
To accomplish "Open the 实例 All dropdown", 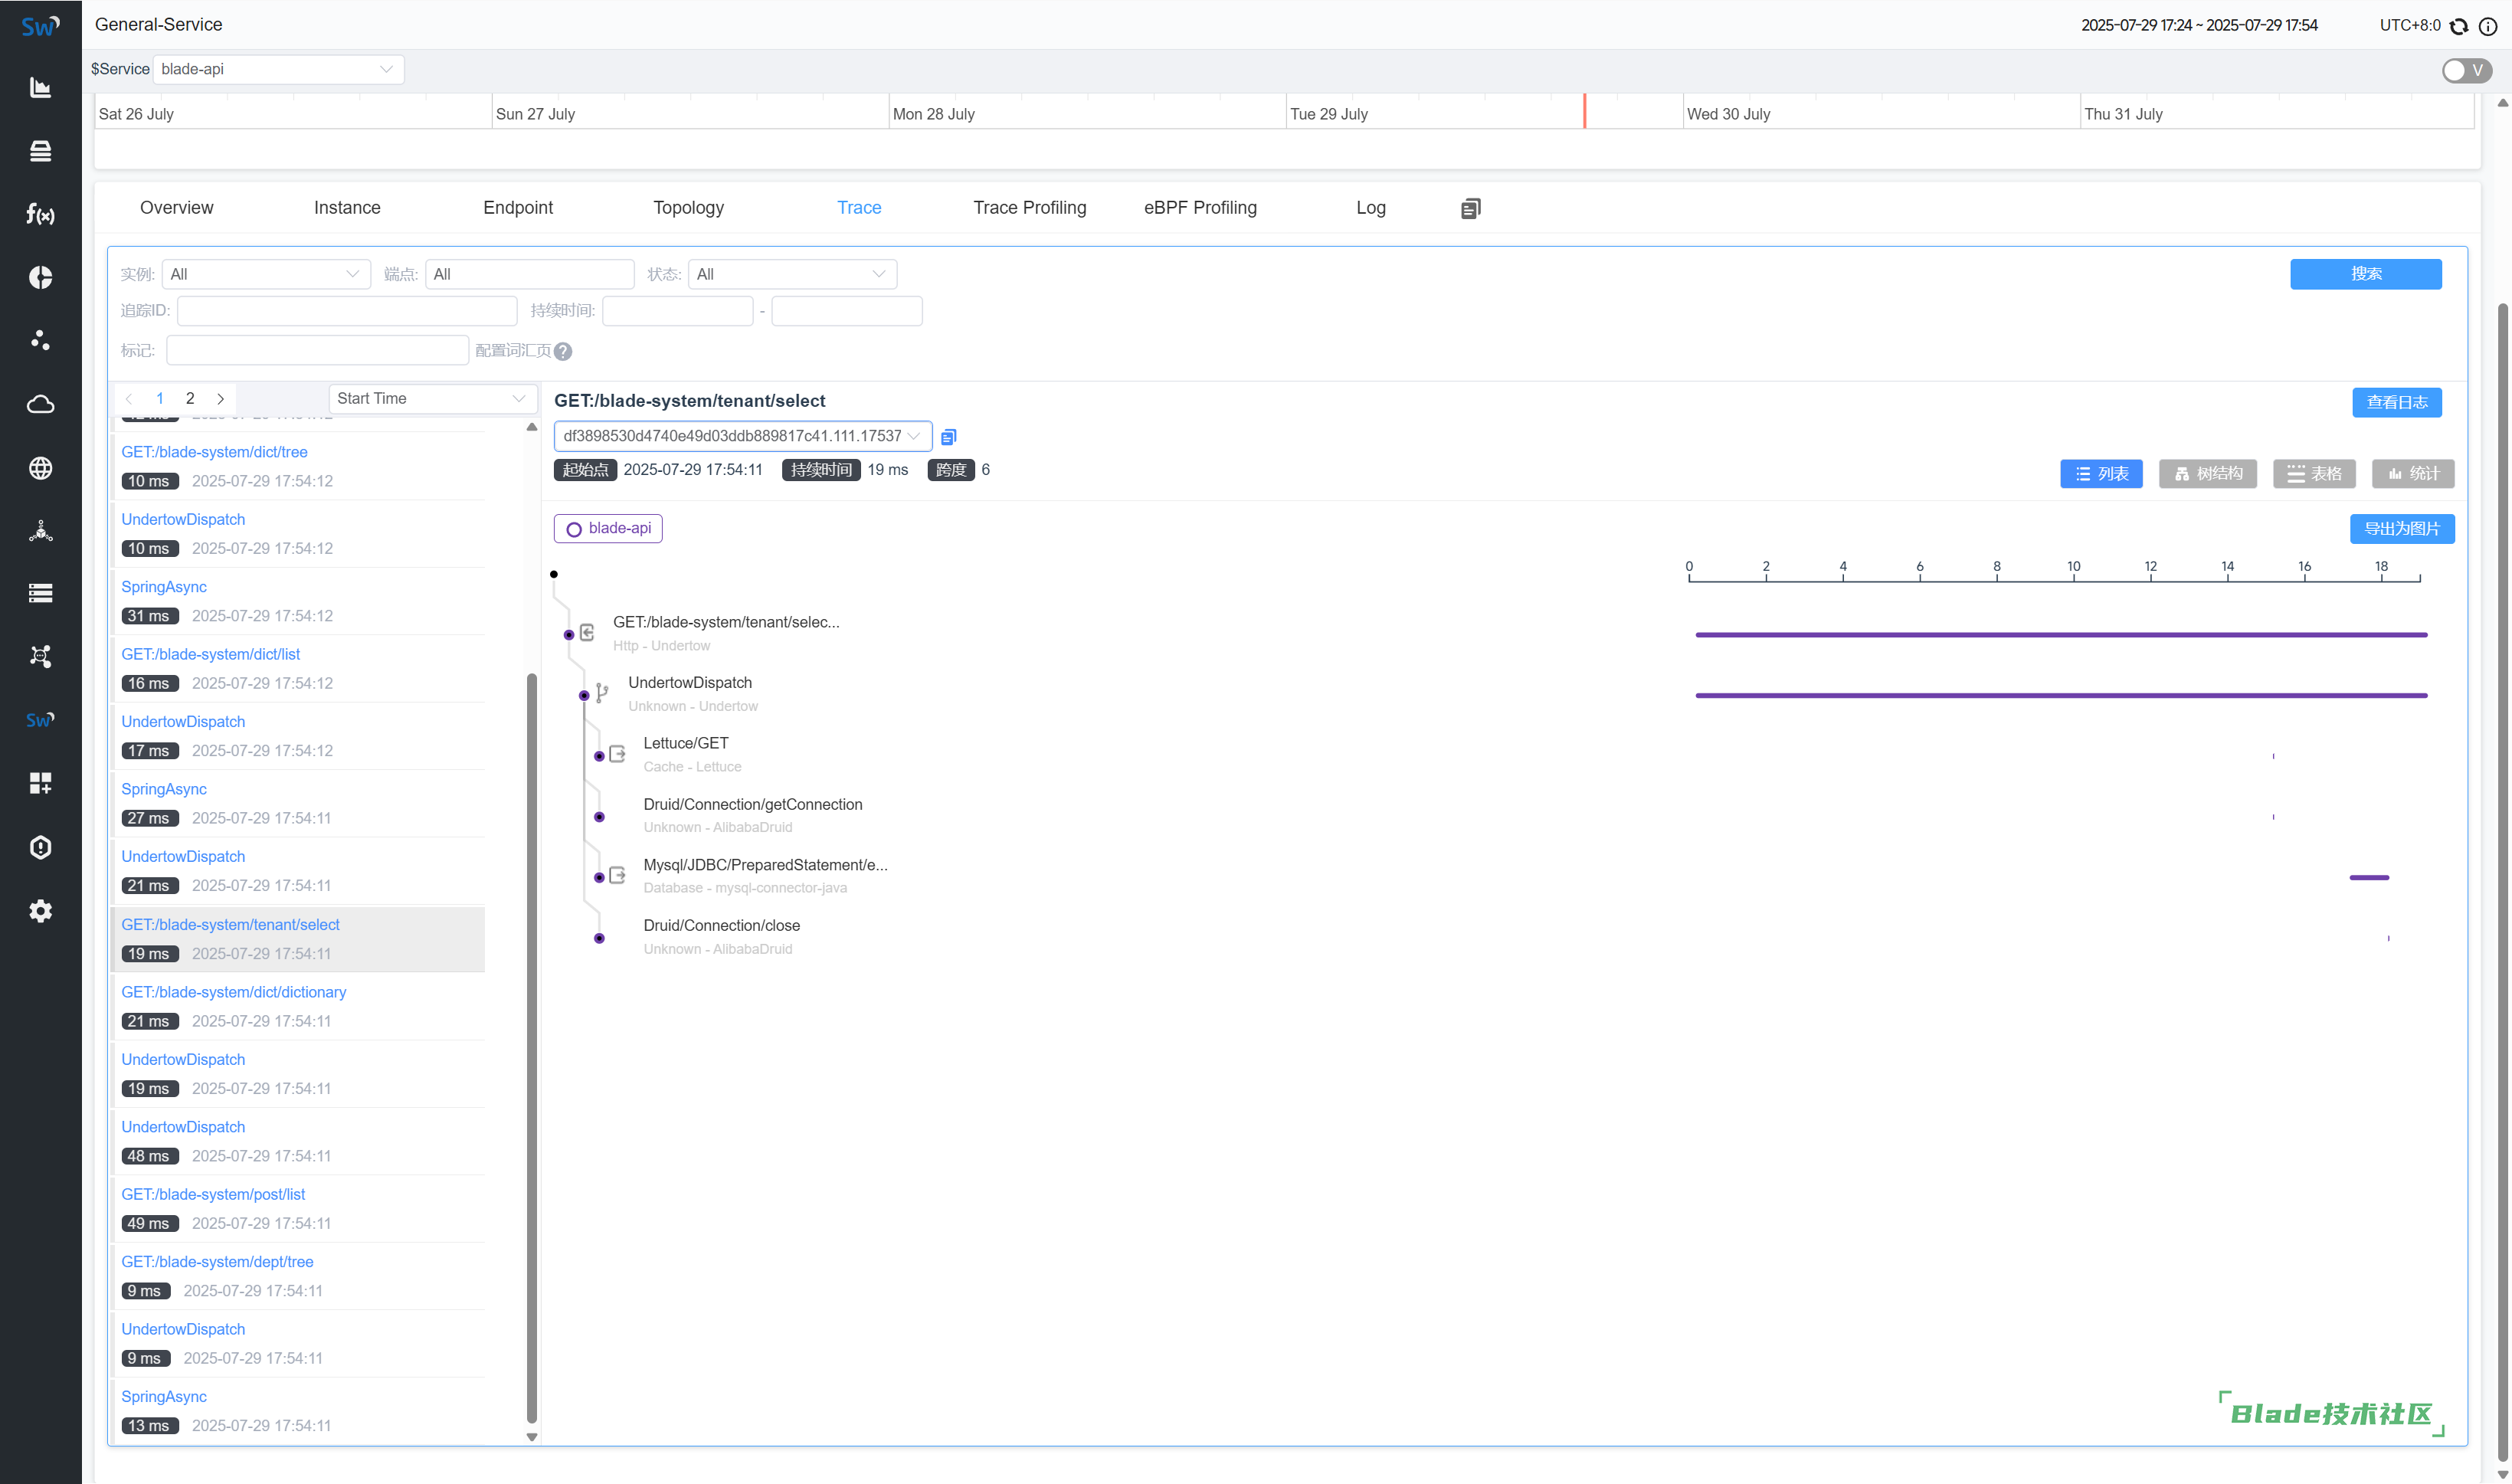I will coord(266,274).
